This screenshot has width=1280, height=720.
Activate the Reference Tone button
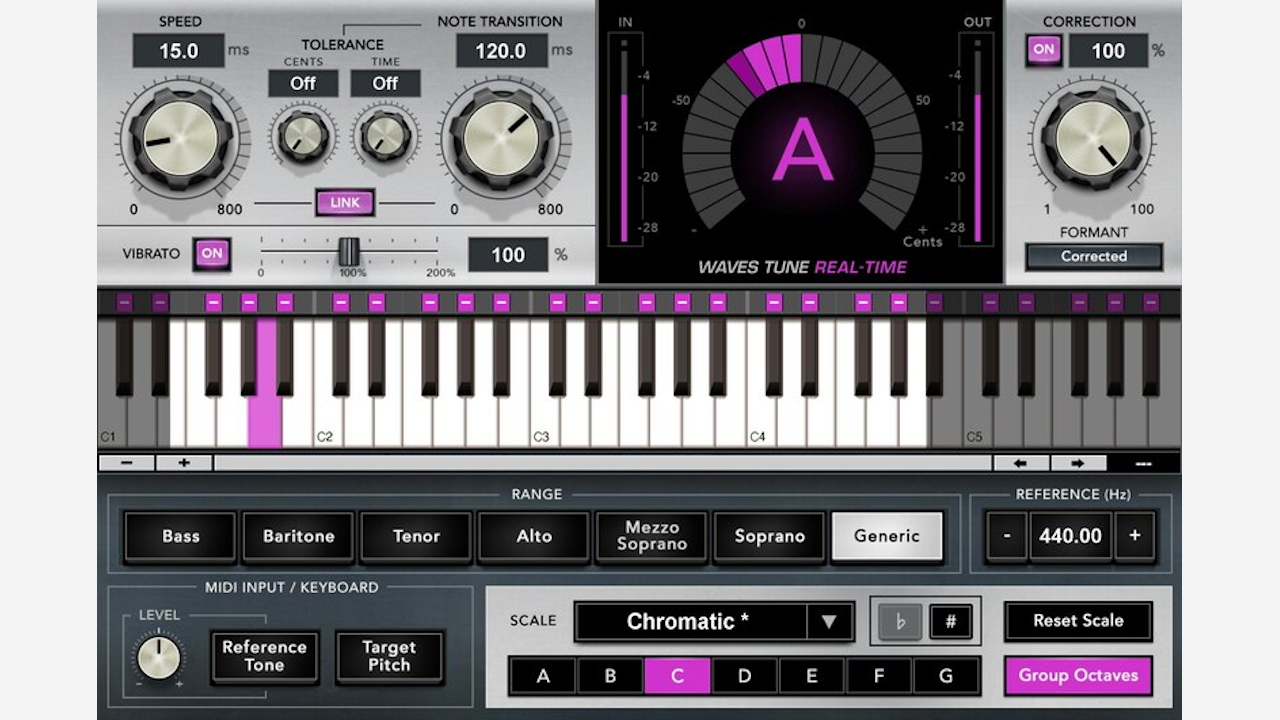point(263,657)
